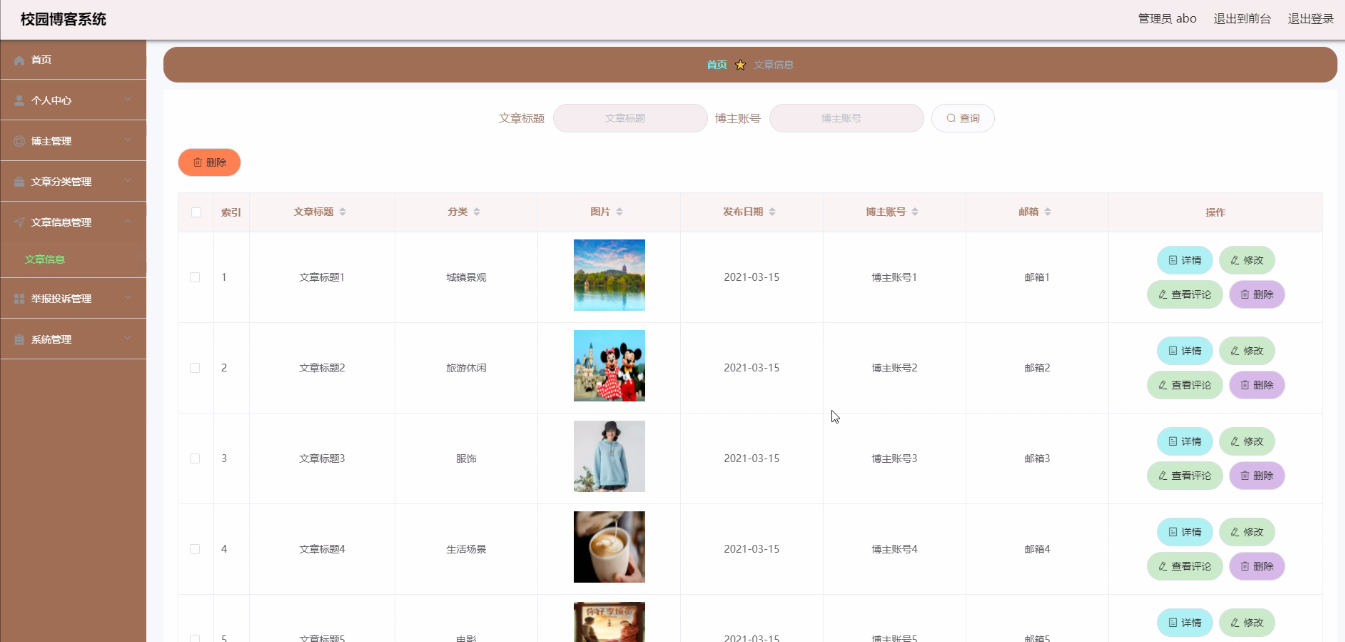The height and width of the screenshot is (642, 1345).
Task: Check the row 1 checkbox
Action: pyautogui.click(x=195, y=277)
